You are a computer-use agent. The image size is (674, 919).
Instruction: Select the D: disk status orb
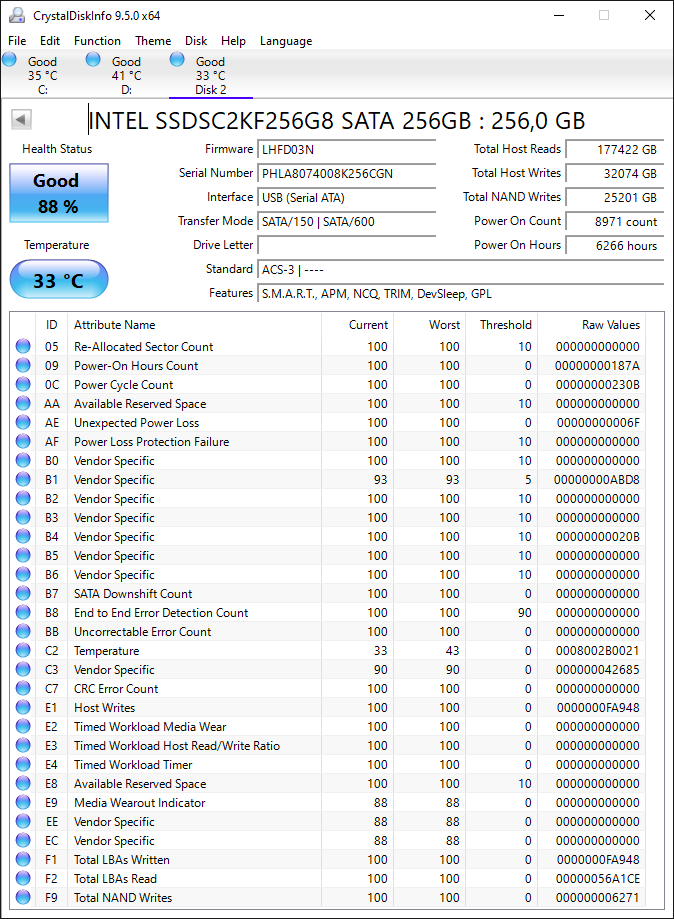[x=93, y=59]
